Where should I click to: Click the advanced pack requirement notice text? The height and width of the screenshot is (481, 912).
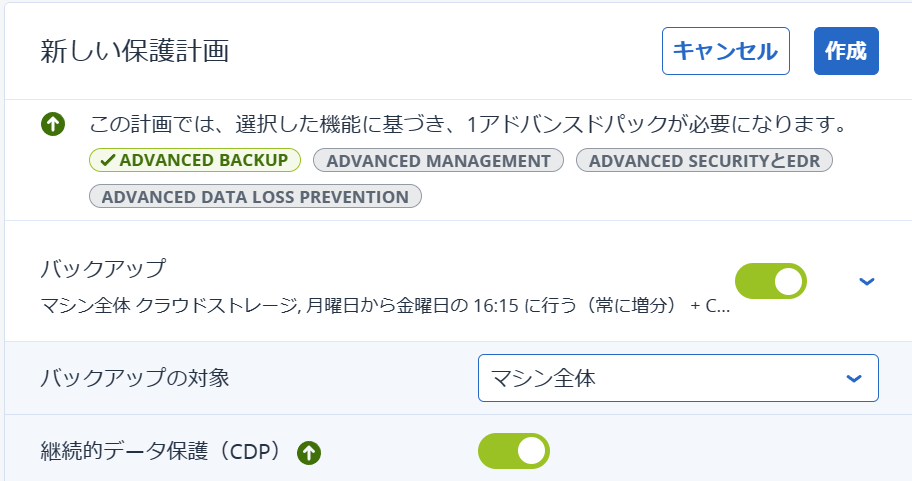click(x=469, y=124)
